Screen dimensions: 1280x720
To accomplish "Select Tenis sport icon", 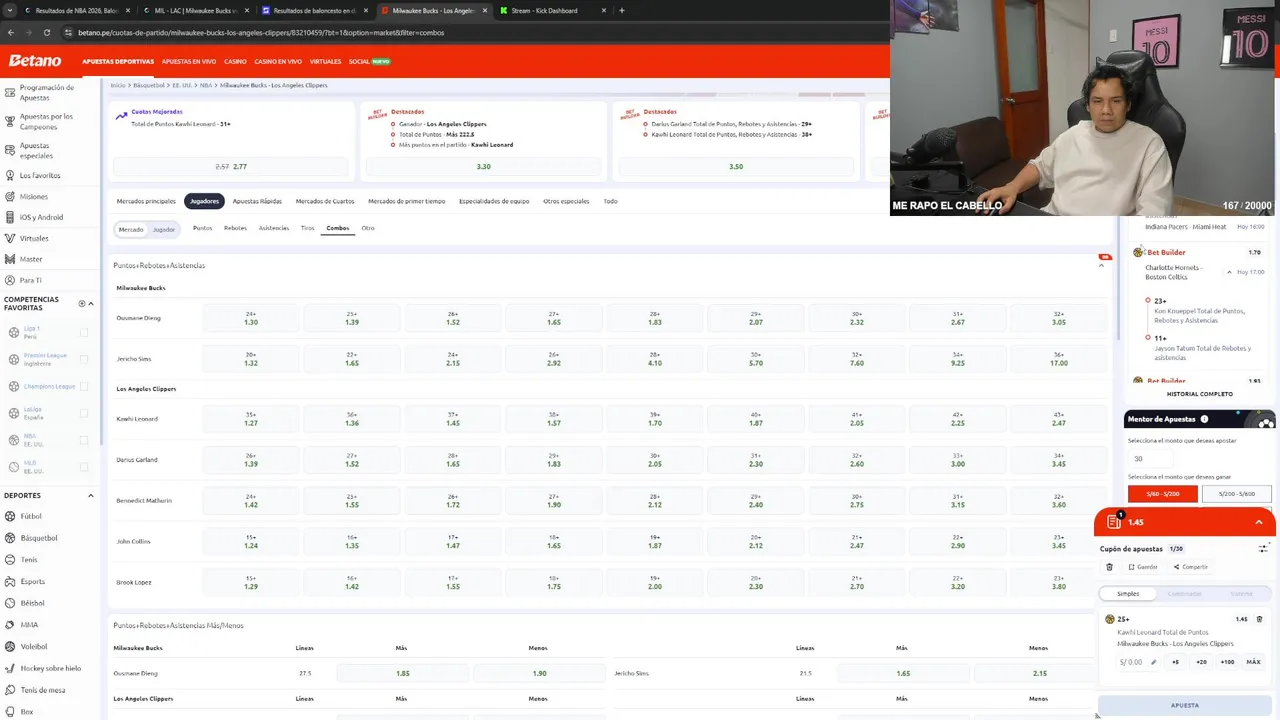I will [9, 560].
